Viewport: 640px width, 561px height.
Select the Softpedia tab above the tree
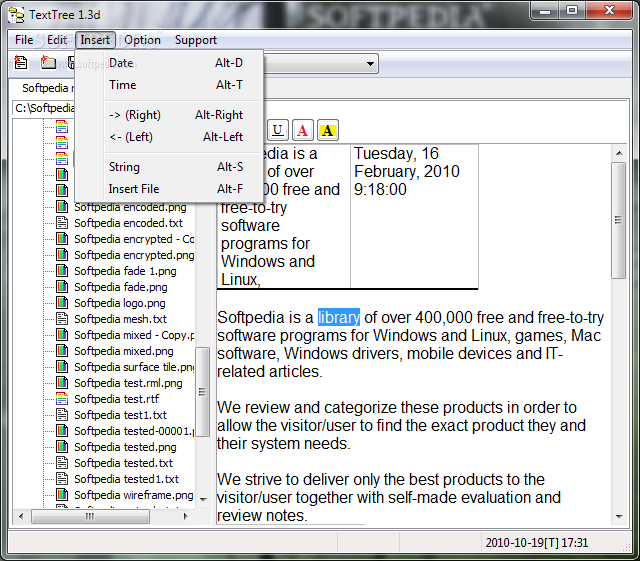[x=47, y=88]
